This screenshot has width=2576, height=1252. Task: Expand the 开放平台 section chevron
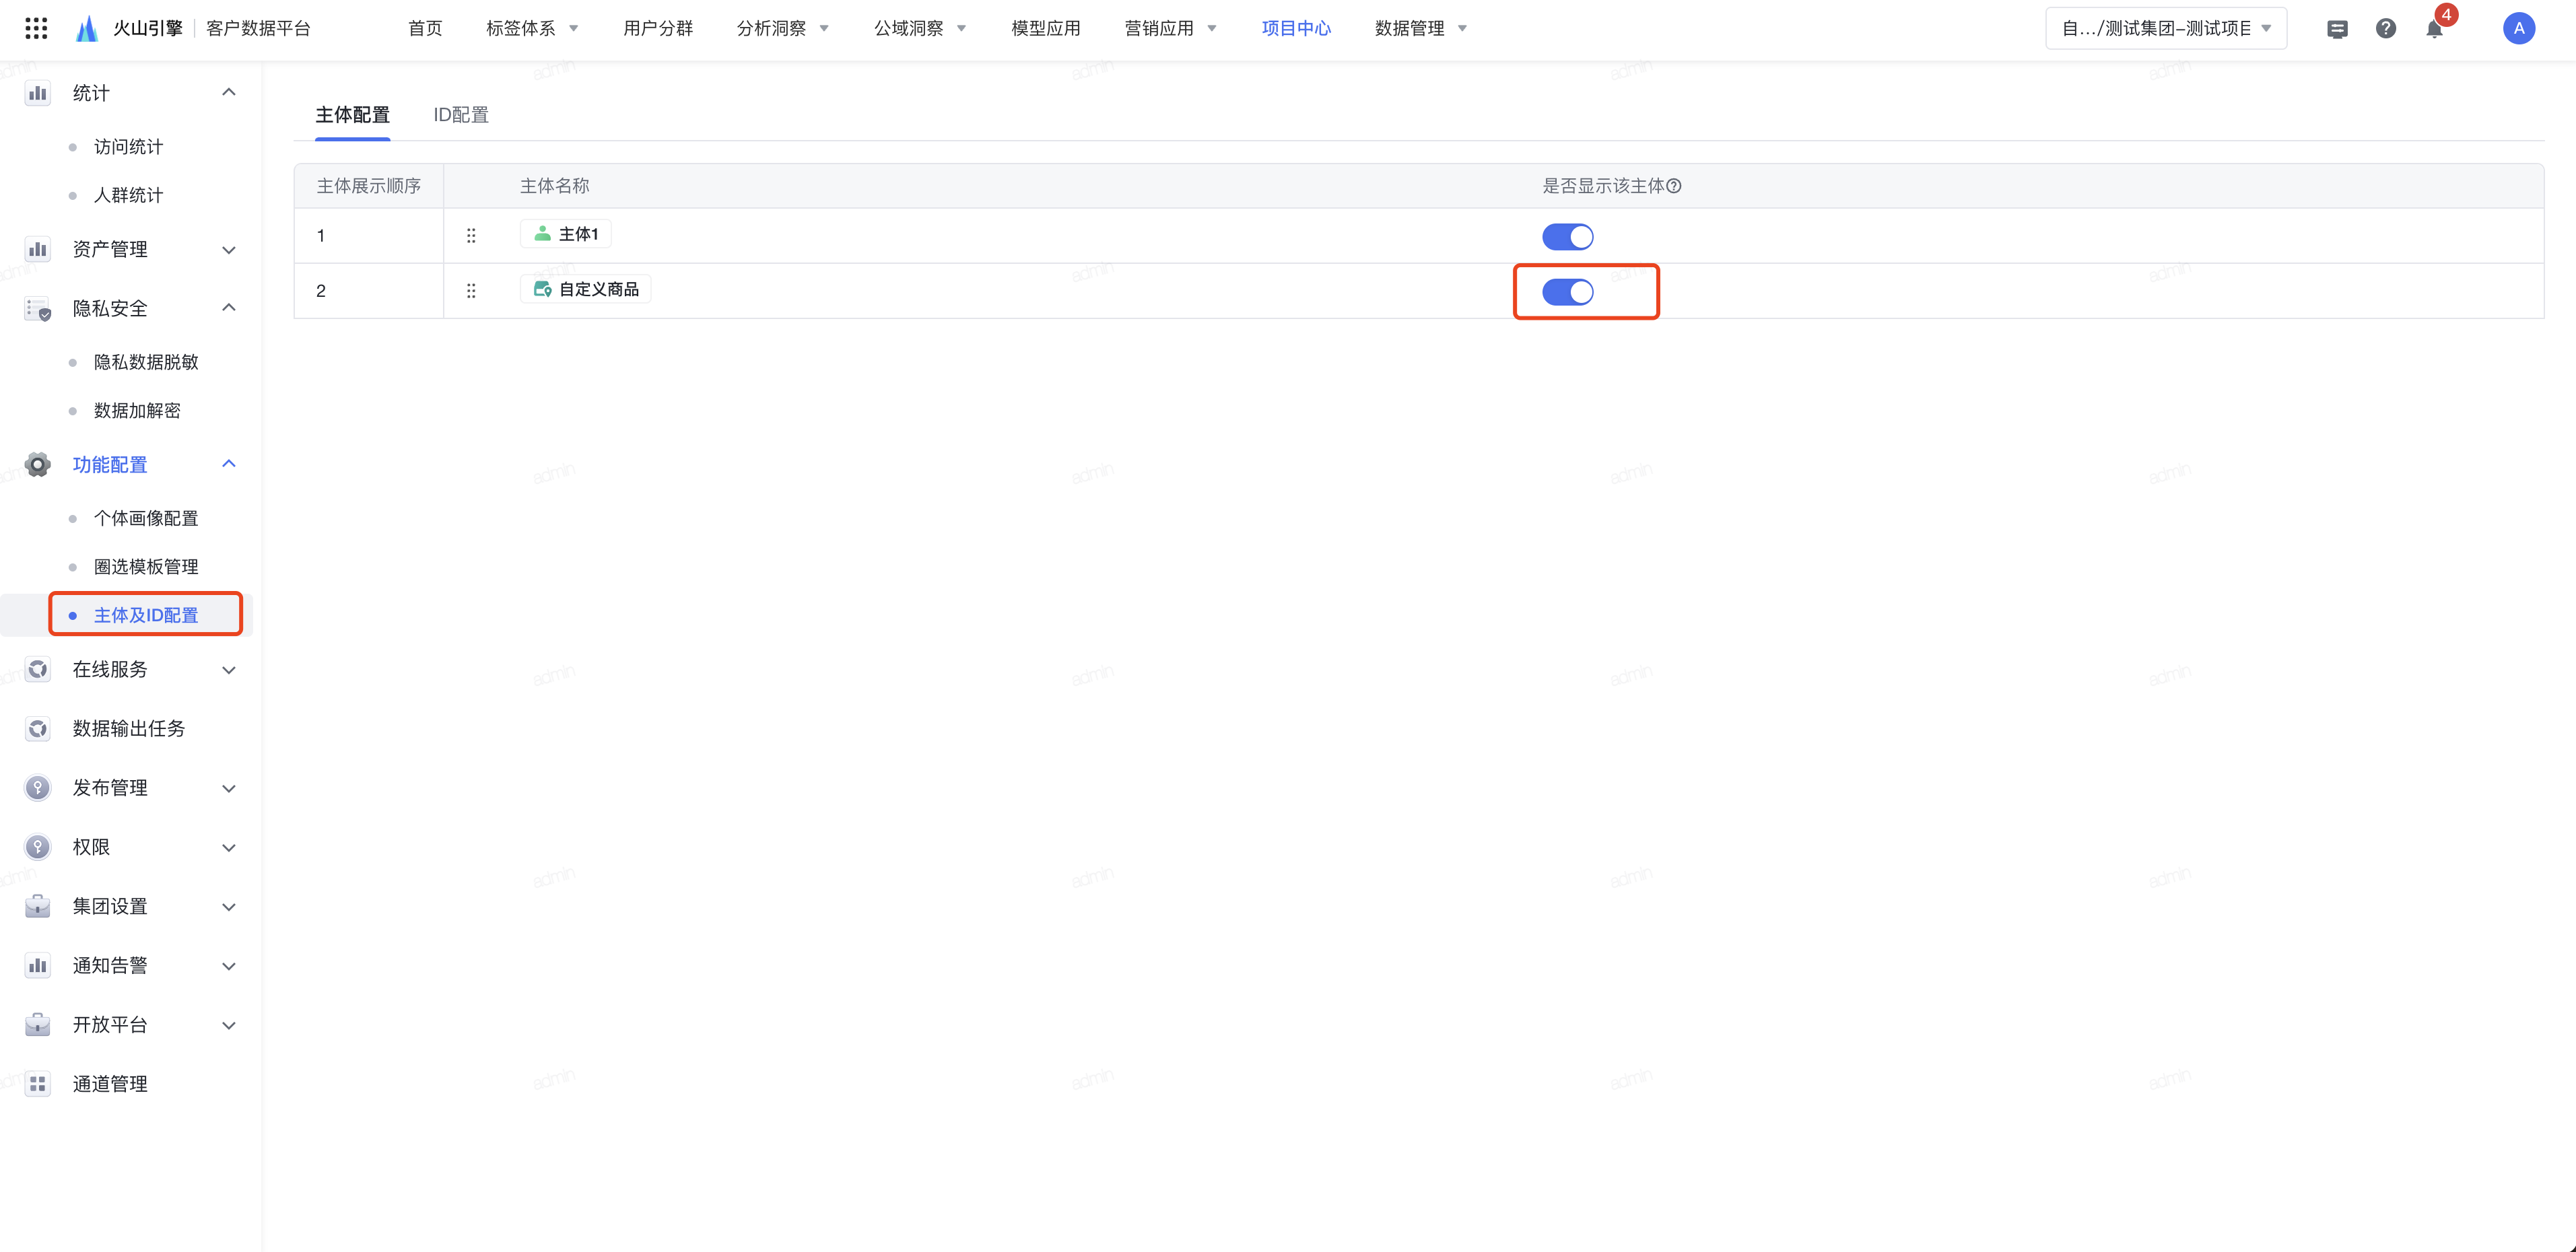click(x=229, y=1026)
